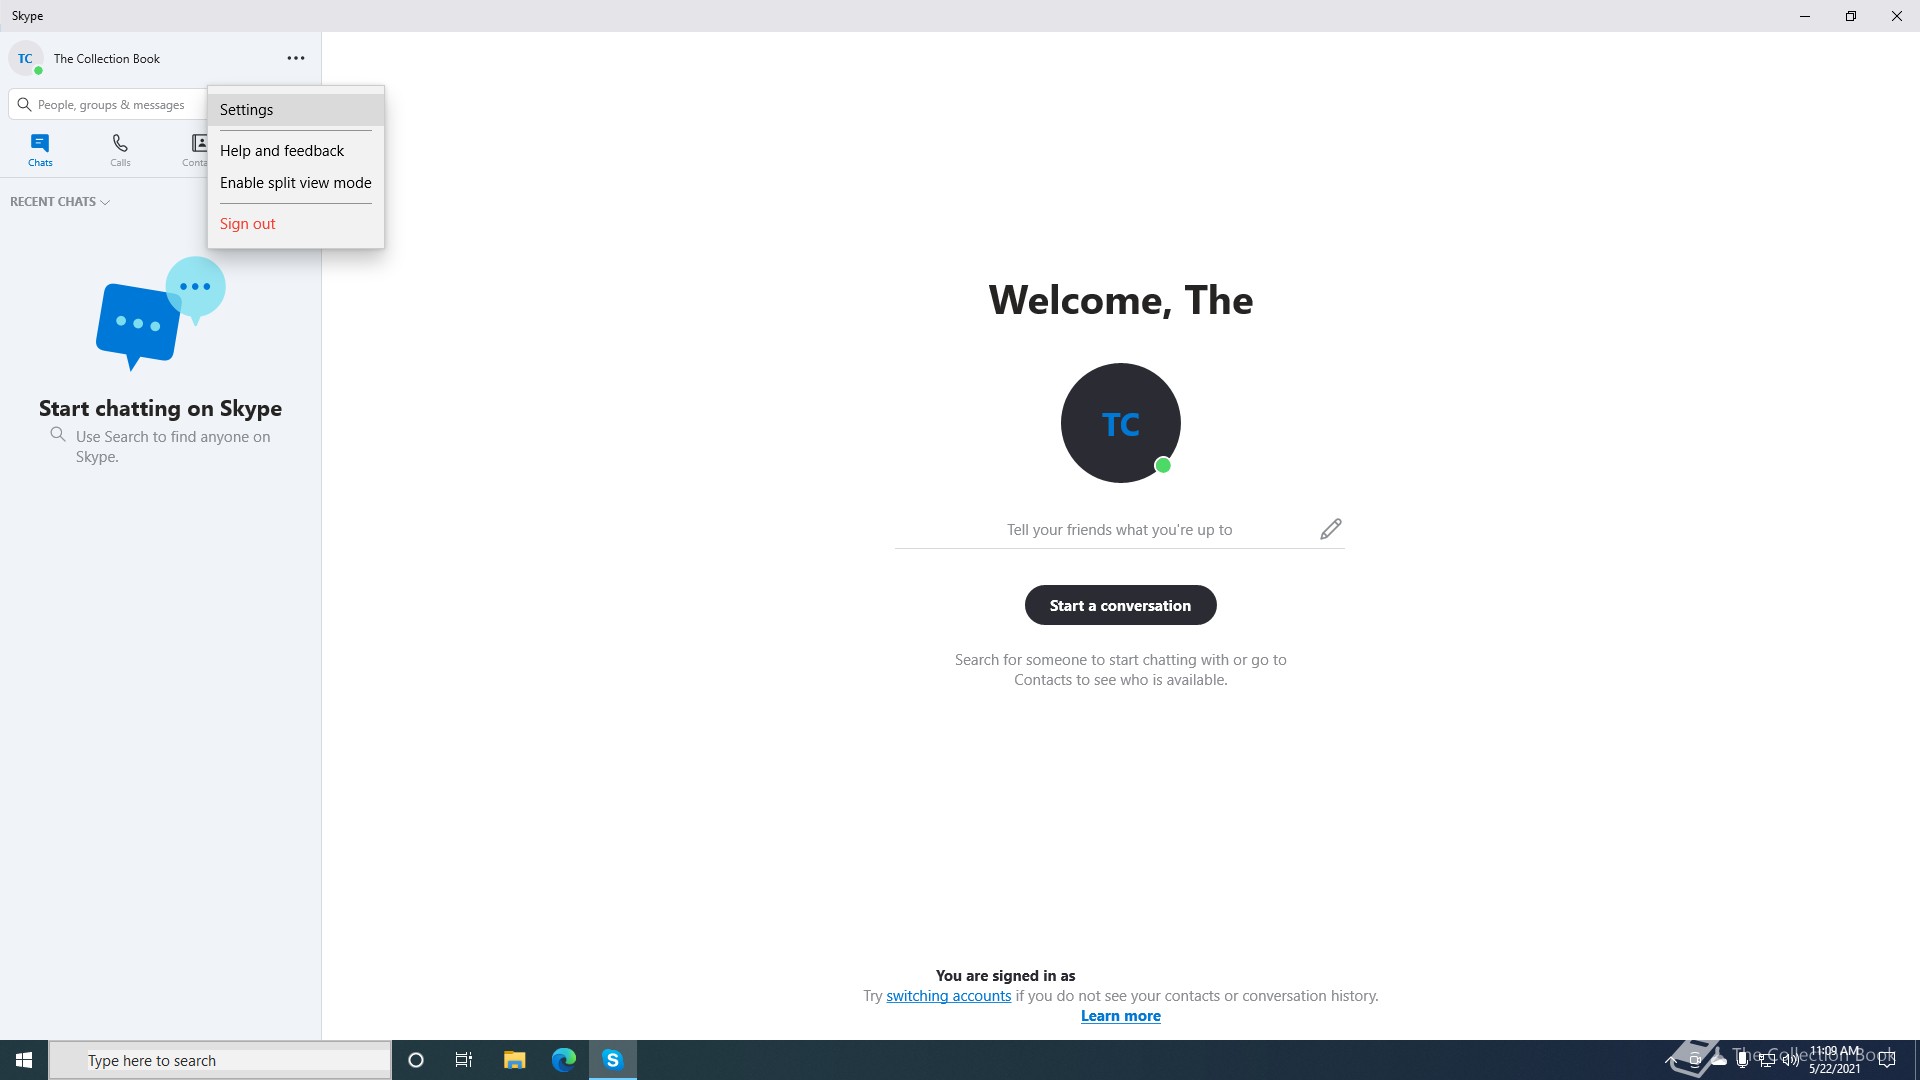Click the taskbar search box
This screenshot has height=1080, width=1920.
pyautogui.click(x=220, y=1060)
